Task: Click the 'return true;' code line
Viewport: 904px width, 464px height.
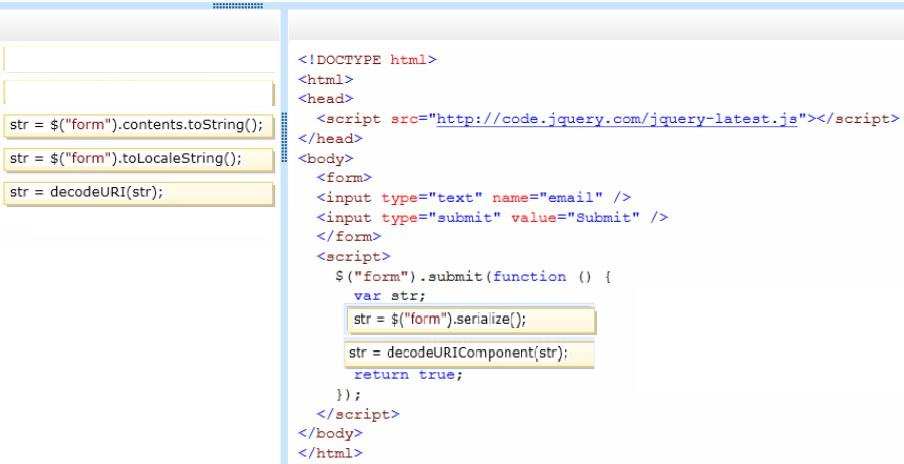Action: click(408, 375)
